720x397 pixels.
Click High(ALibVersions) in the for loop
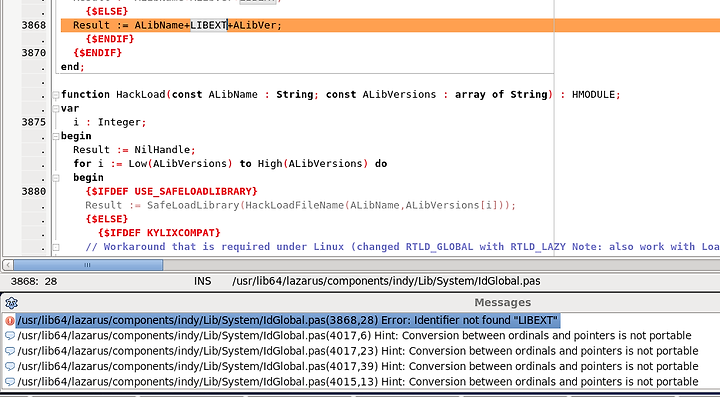[x=313, y=164]
